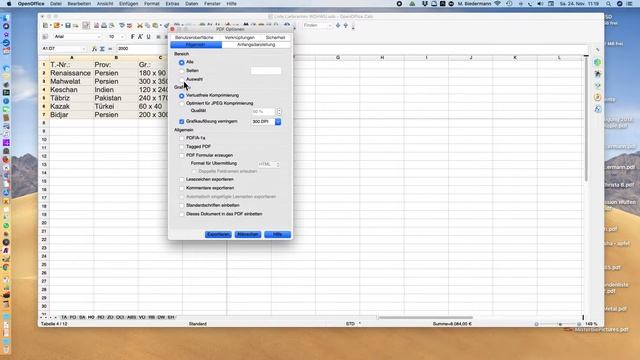Image resolution: width=640 pixels, height=360 pixels.
Task: Open the Arial font name dropdown
Action: coord(98,37)
